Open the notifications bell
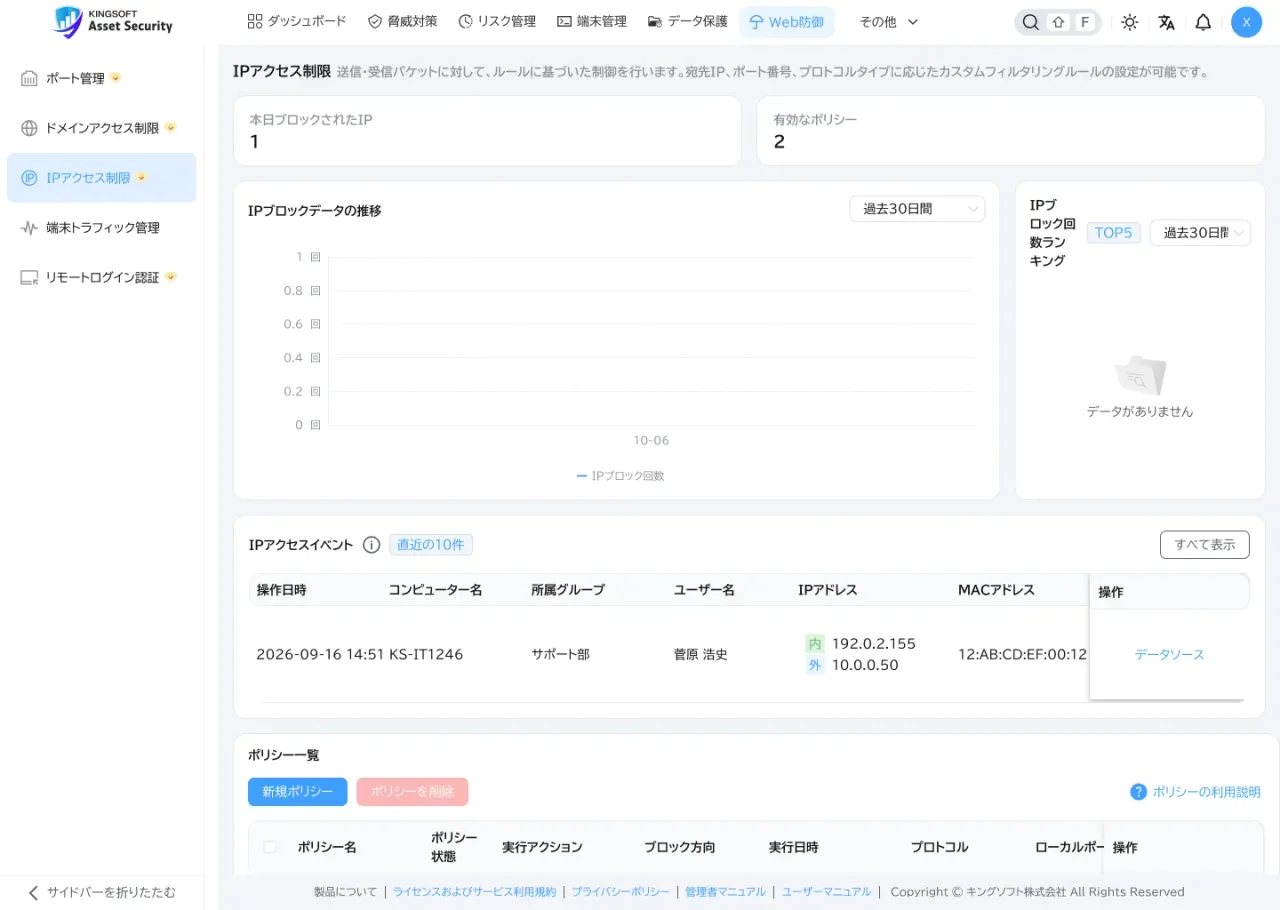1280x910 pixels. pos(1204,22)
